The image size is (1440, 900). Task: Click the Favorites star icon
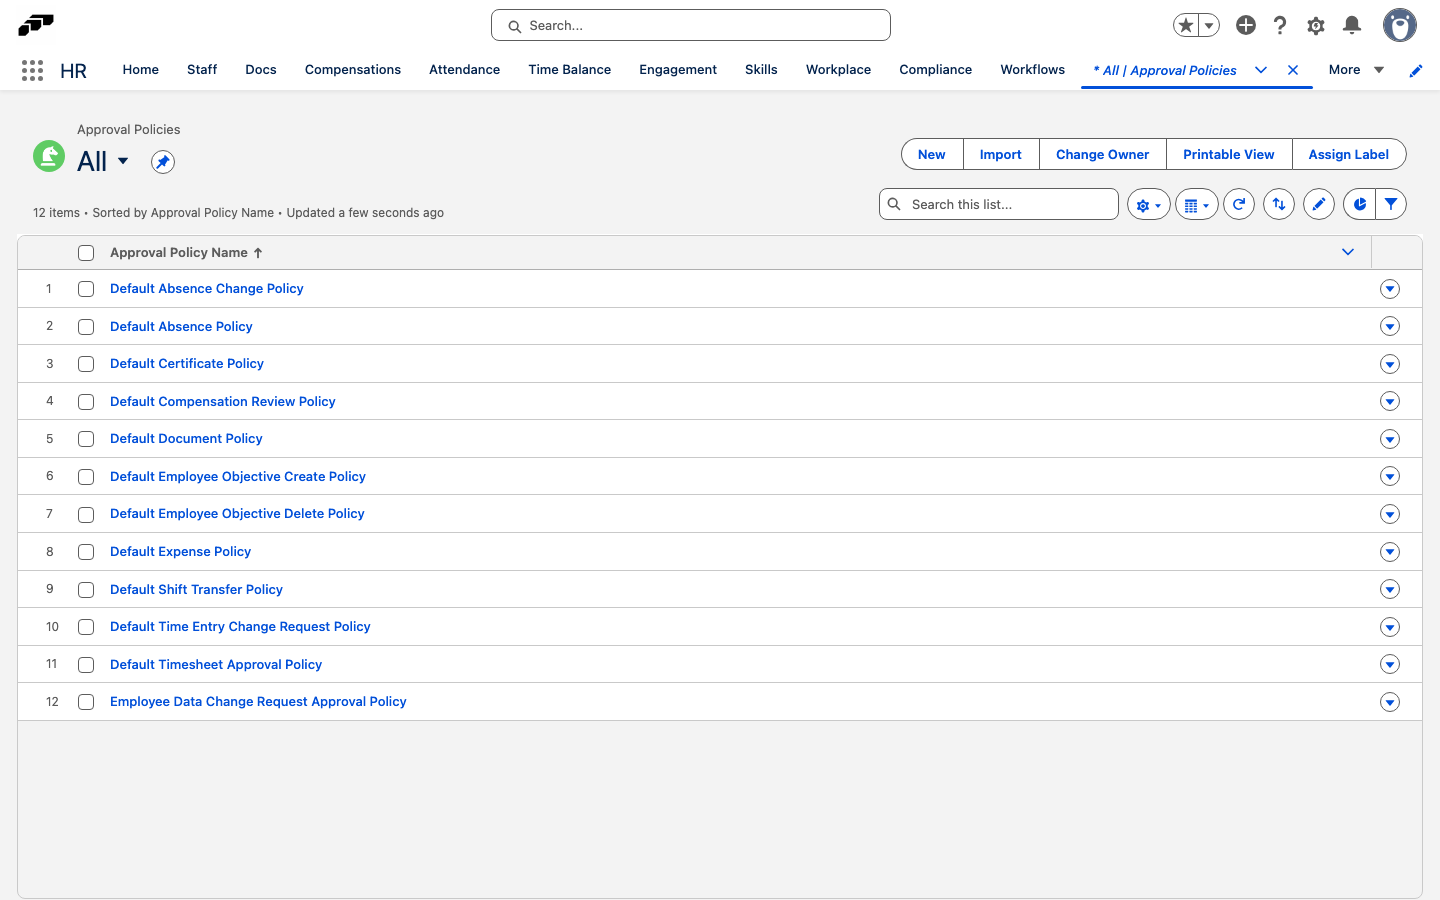pyautogui.click(x=1186, y=25)
